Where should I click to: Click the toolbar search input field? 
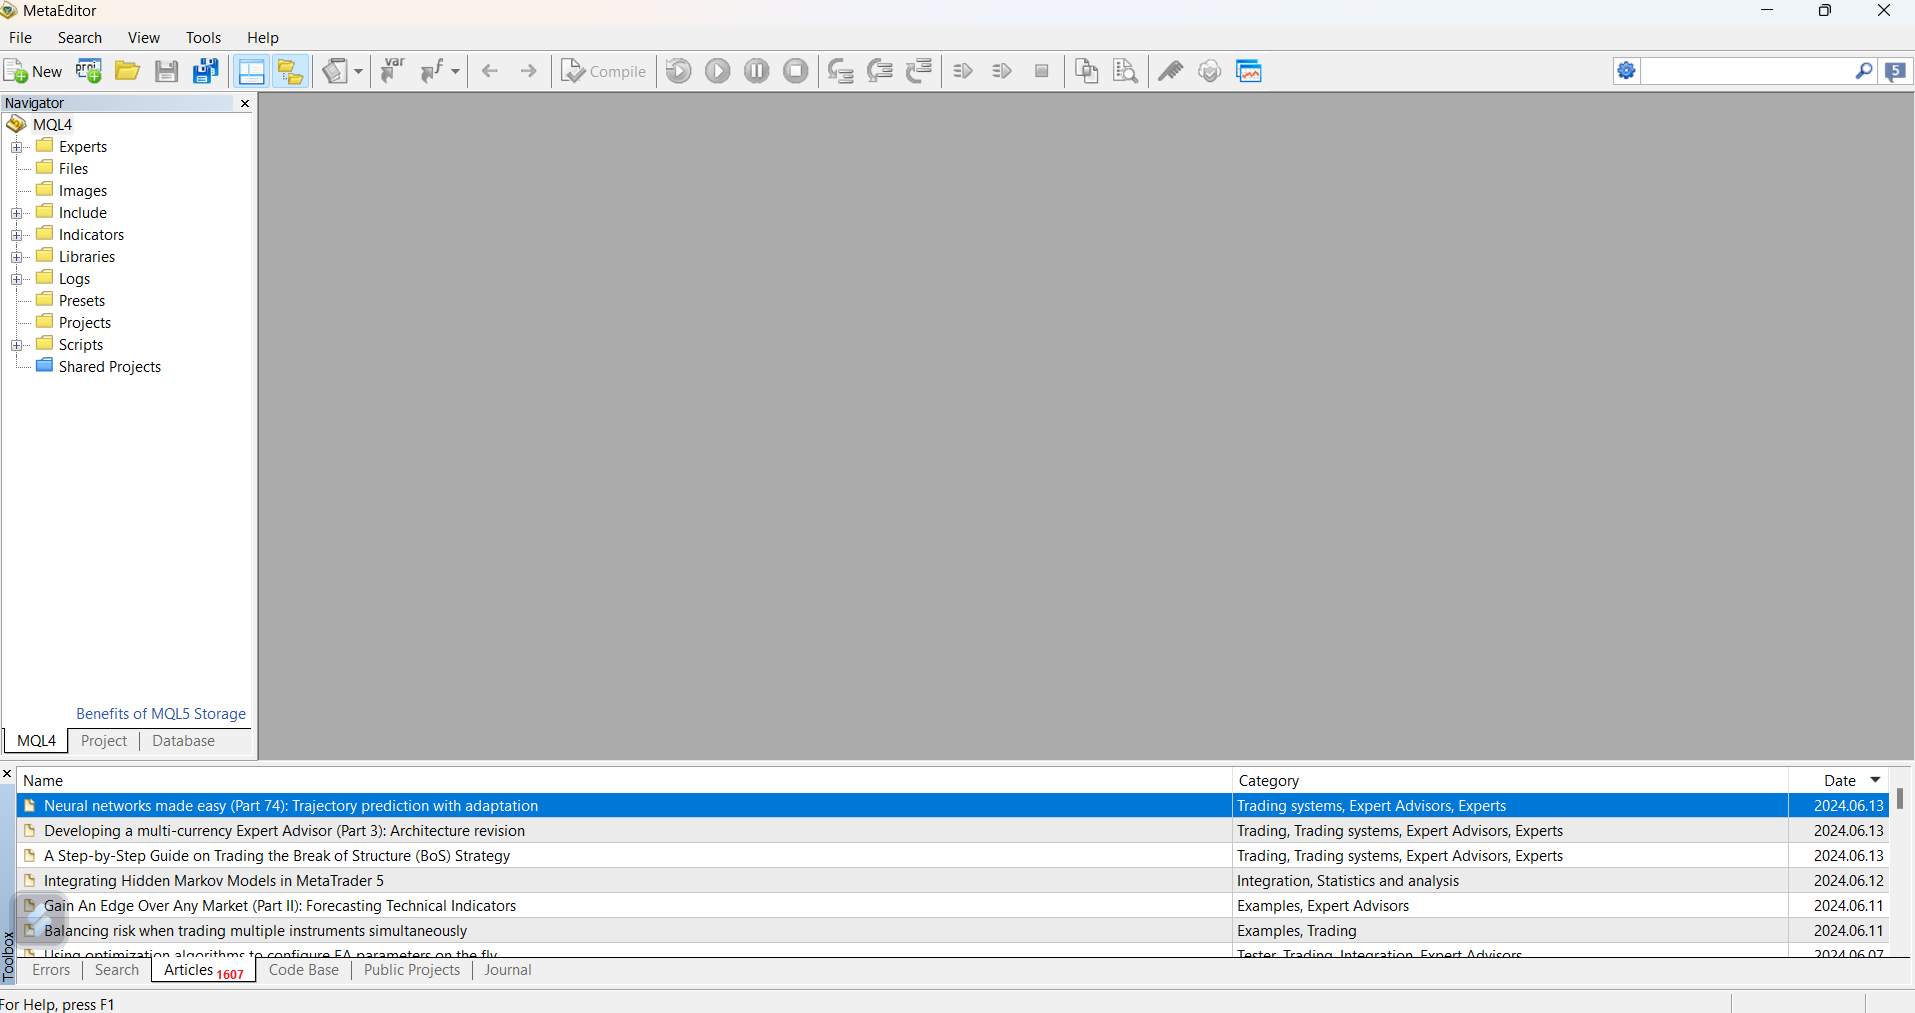(x=1746, y=71)
